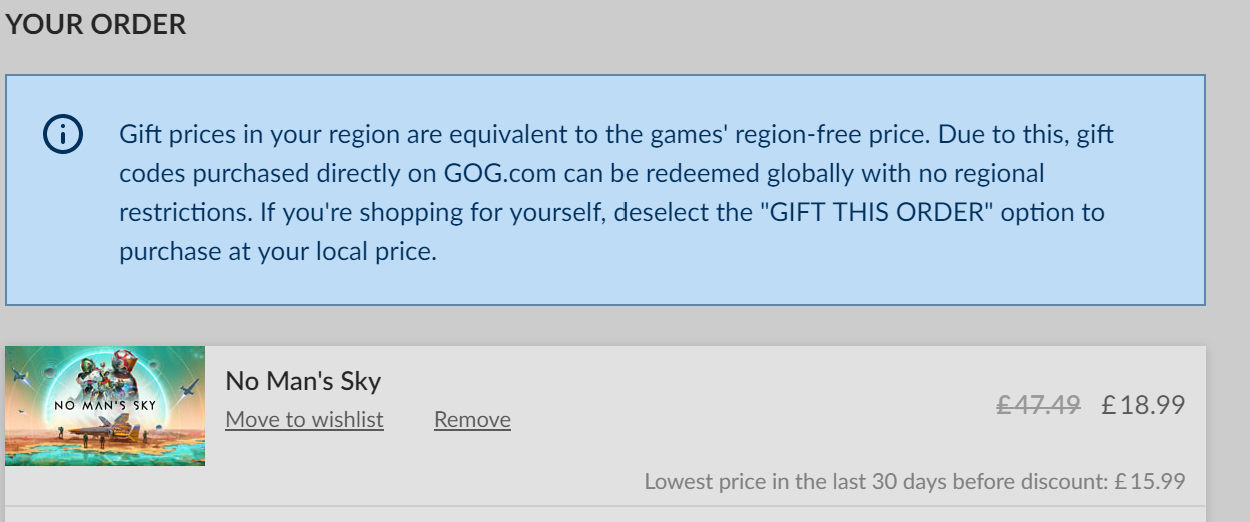1250x522 pixels.
Task: Select the No Man's Sky game title
Action: [x=303, y=381]
